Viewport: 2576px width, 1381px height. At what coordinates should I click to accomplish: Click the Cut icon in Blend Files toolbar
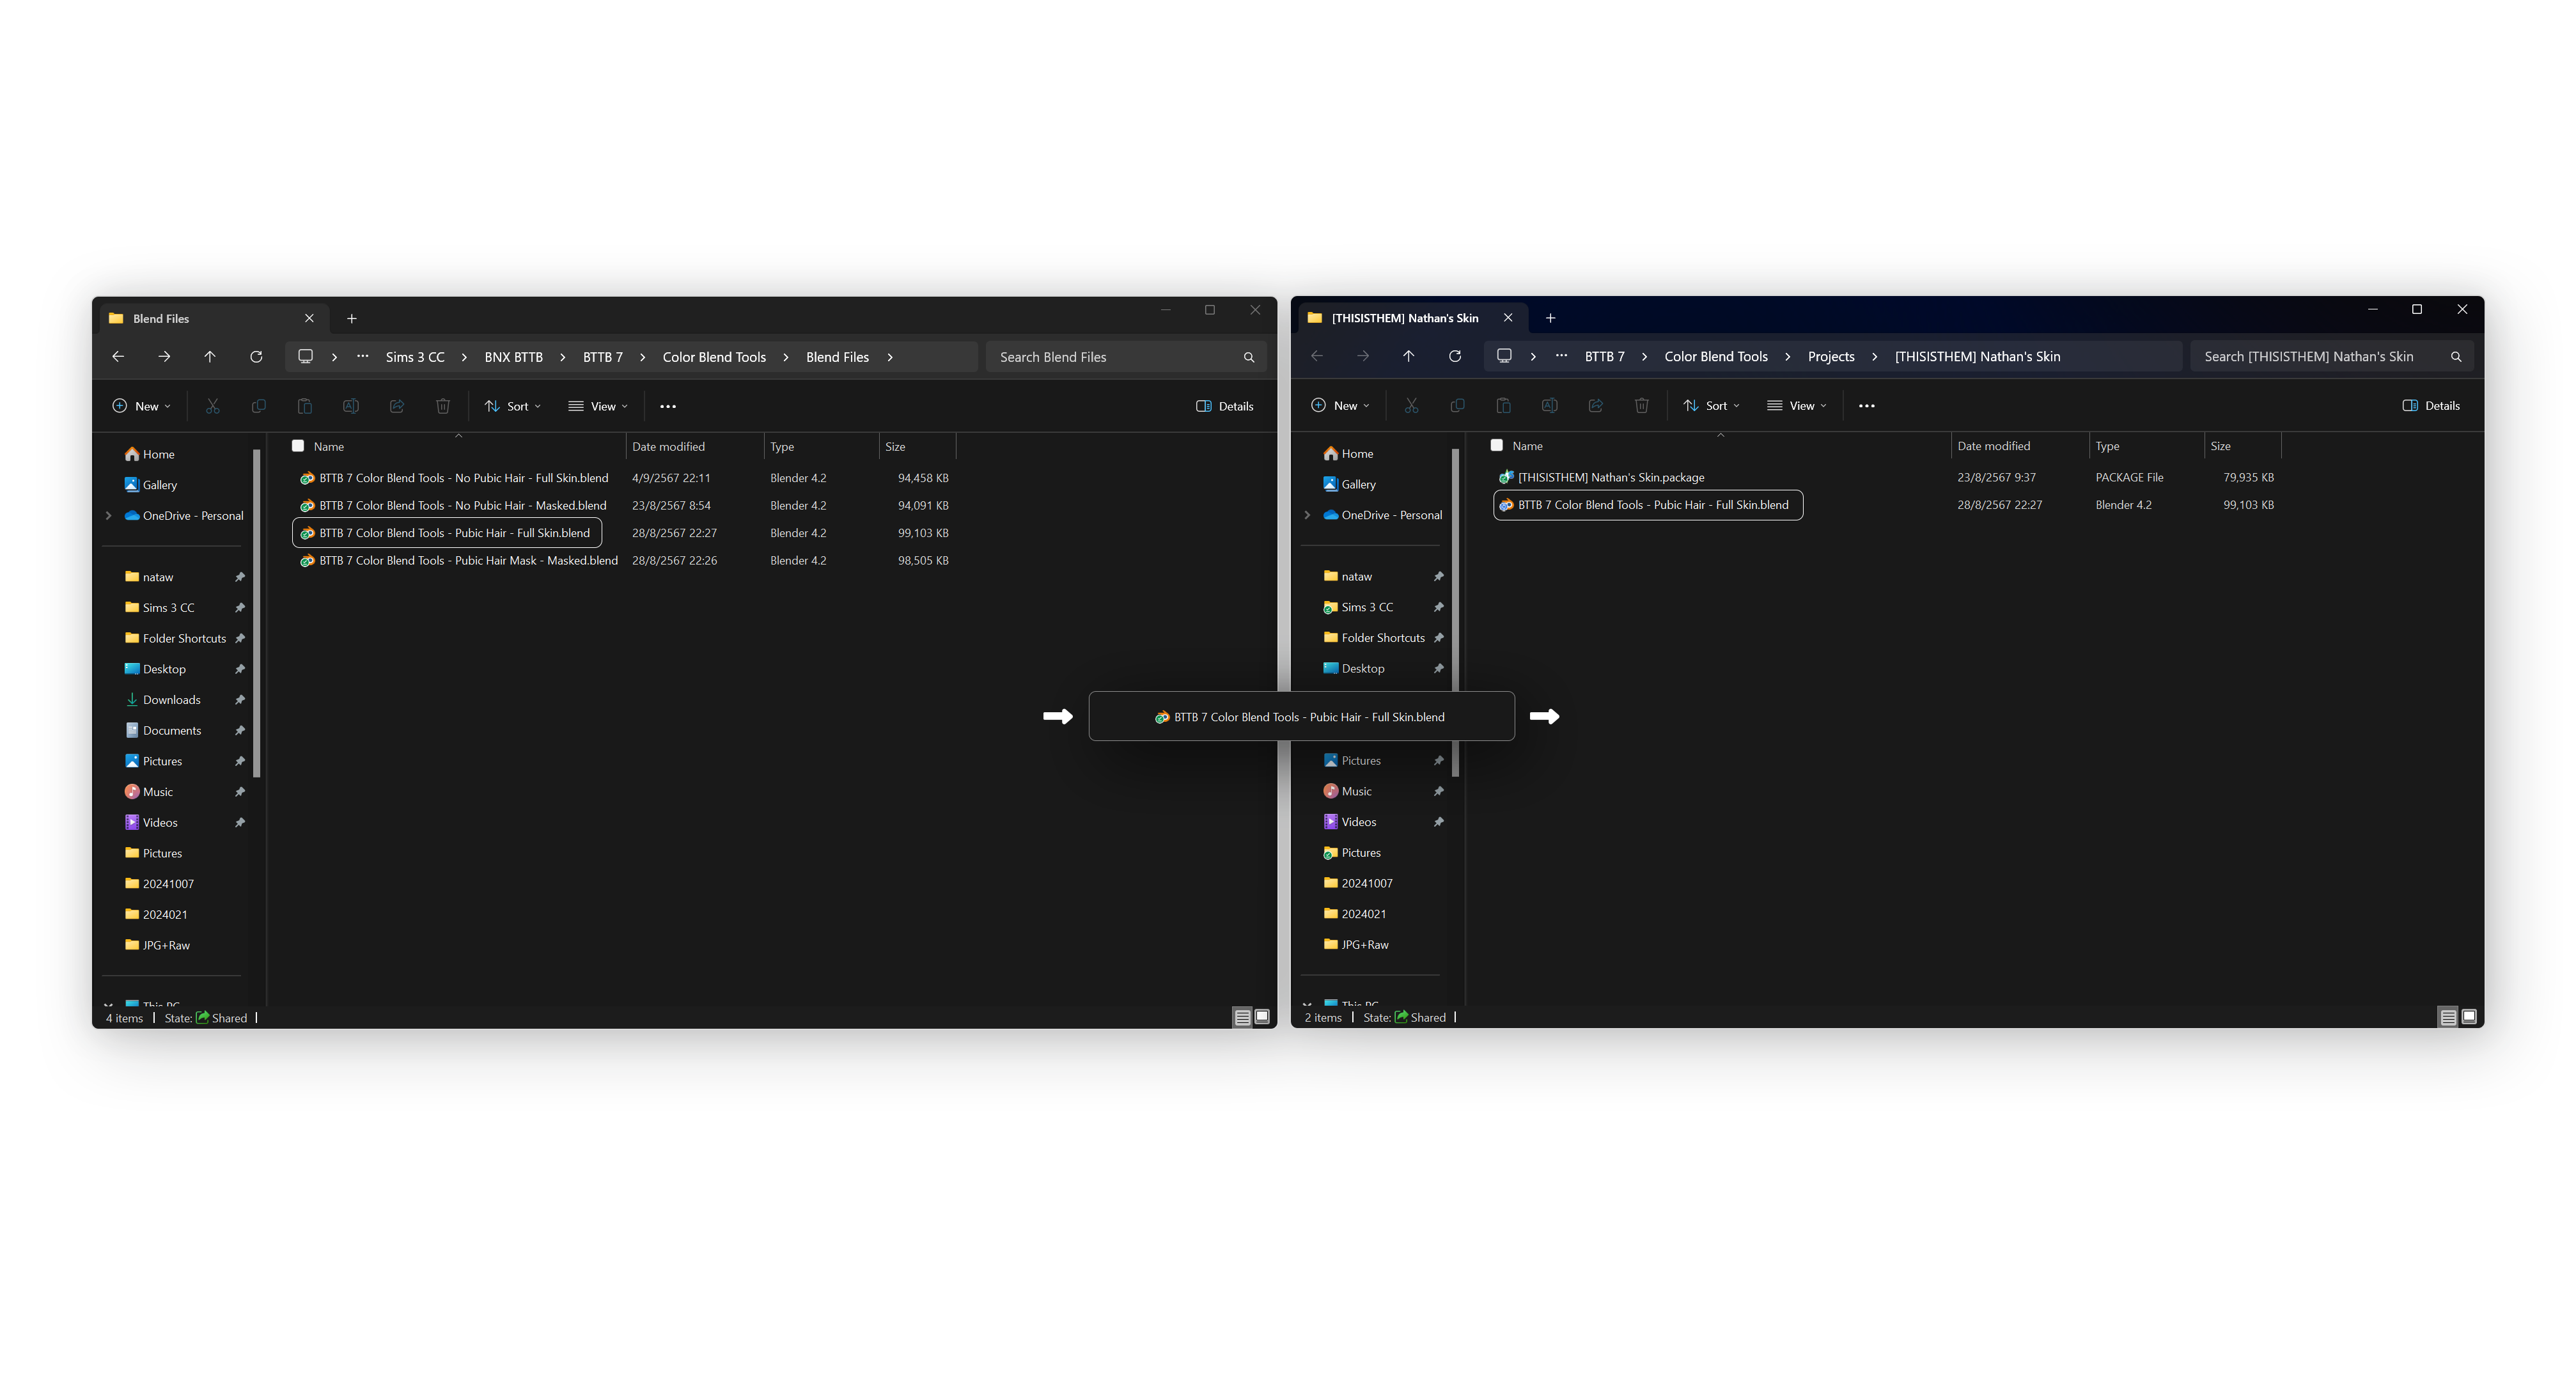click(212, 406)
